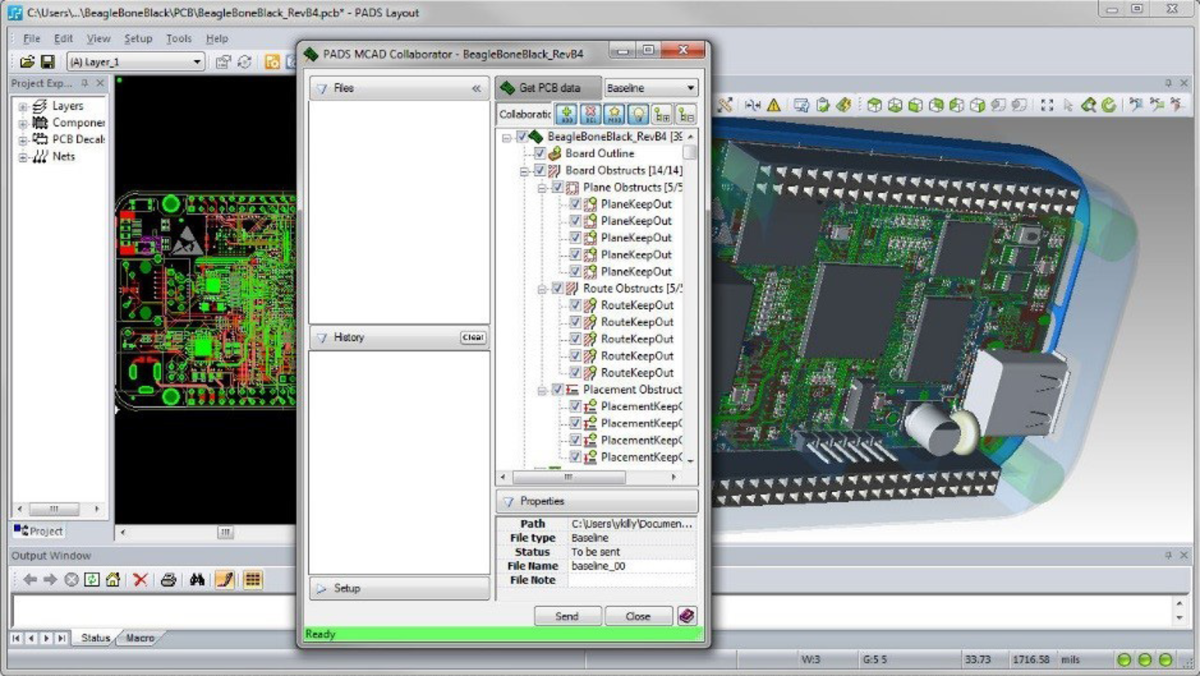Open the Tools menu
Viewport: 1200px width, 676px height.
pos(179,38)
